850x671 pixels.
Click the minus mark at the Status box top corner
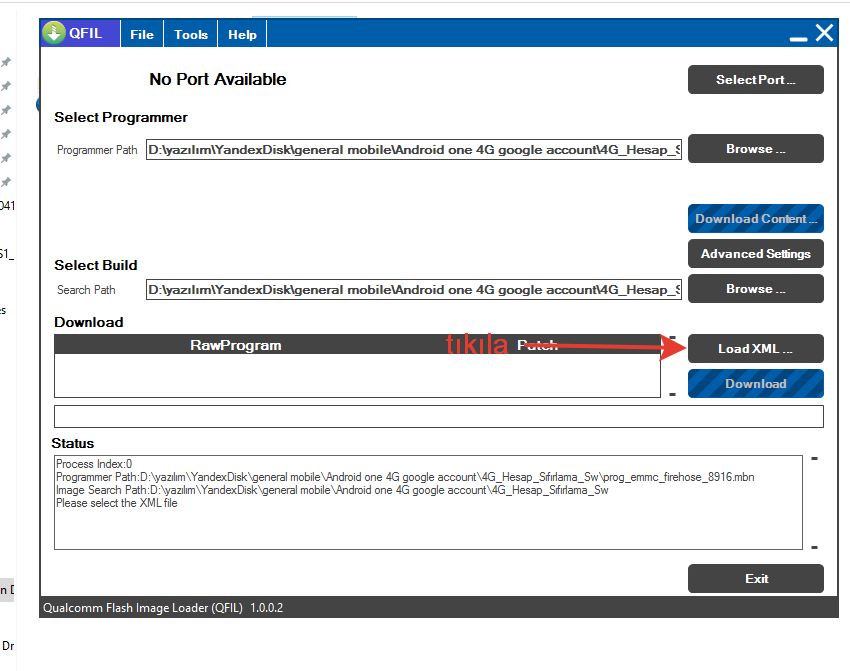814,459
